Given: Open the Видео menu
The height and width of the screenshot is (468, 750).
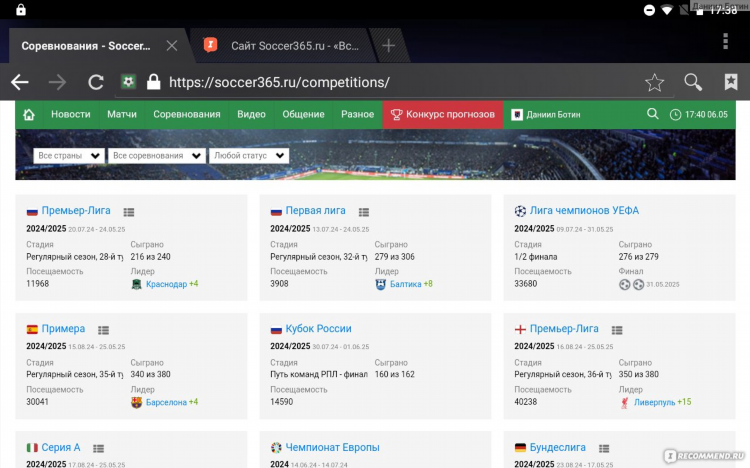Looking at the screenshot, I should pos(251,114).
